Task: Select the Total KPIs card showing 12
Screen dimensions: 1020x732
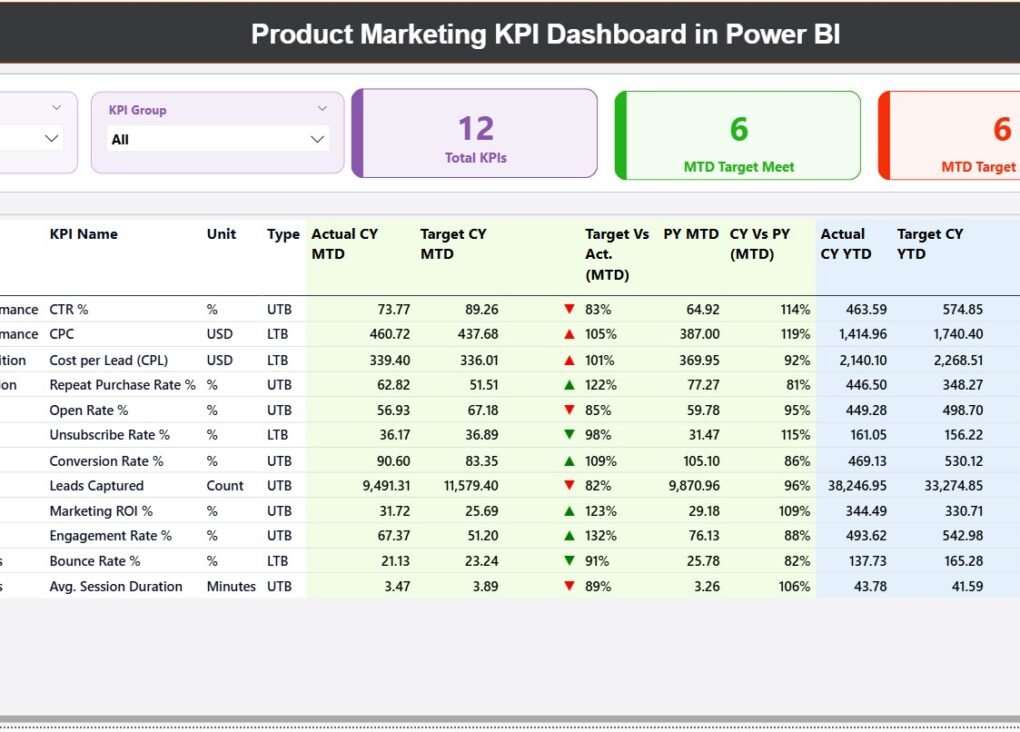Action: coord(475,133)
